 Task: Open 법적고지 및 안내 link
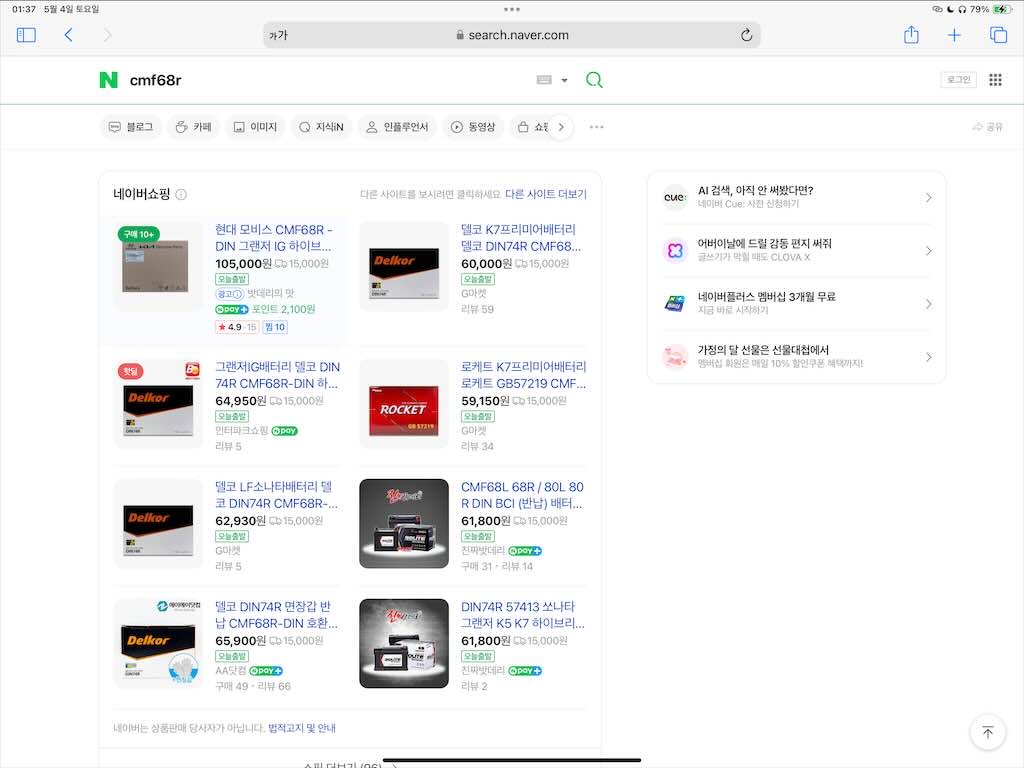coord(302,728)
